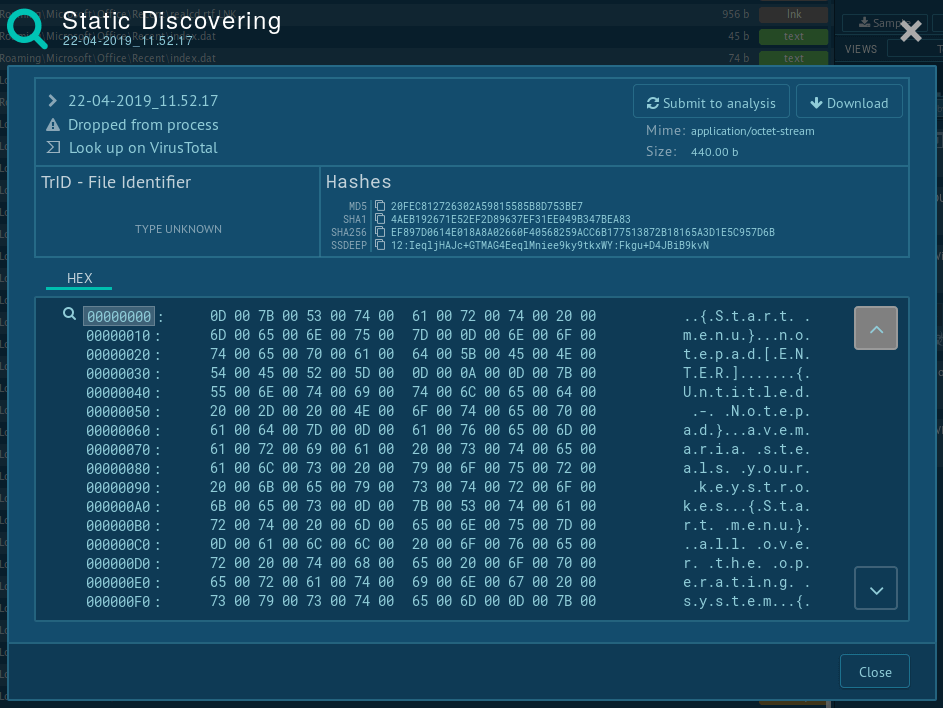Viewport: 943px width, 708px height.
Task: Copy the SHA1 hash value
Action: click(x=380, y=220)
